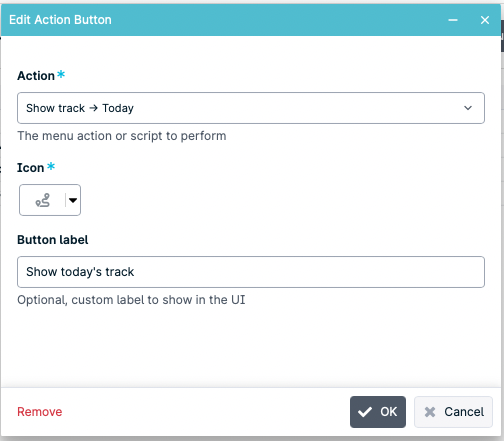Image resolution: width=504 pixels, height=441 pixels.
Task: Click the checkmark icon inside the OK button
Action: click(x=365, y=412)
